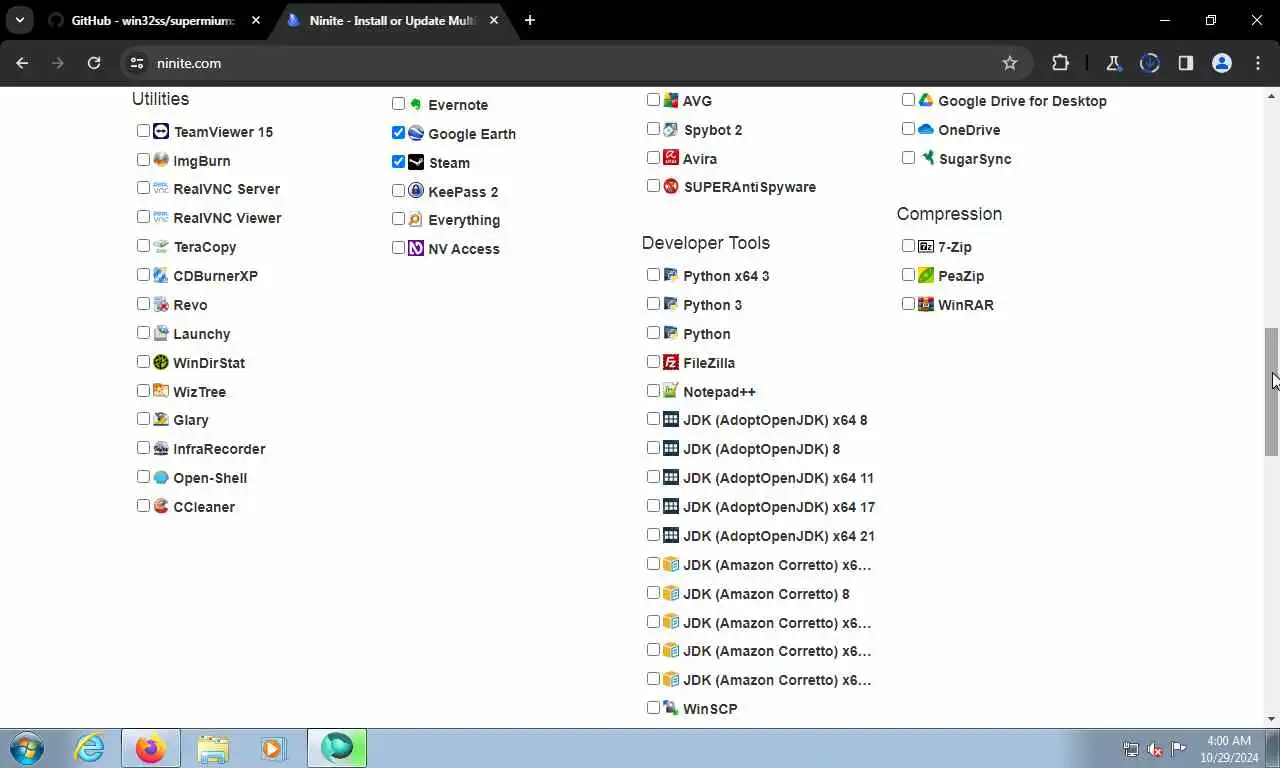The width and height of the screenshot is (1280, 768).
Task: Click the FileZilla icon
Action: pos(671,362)
